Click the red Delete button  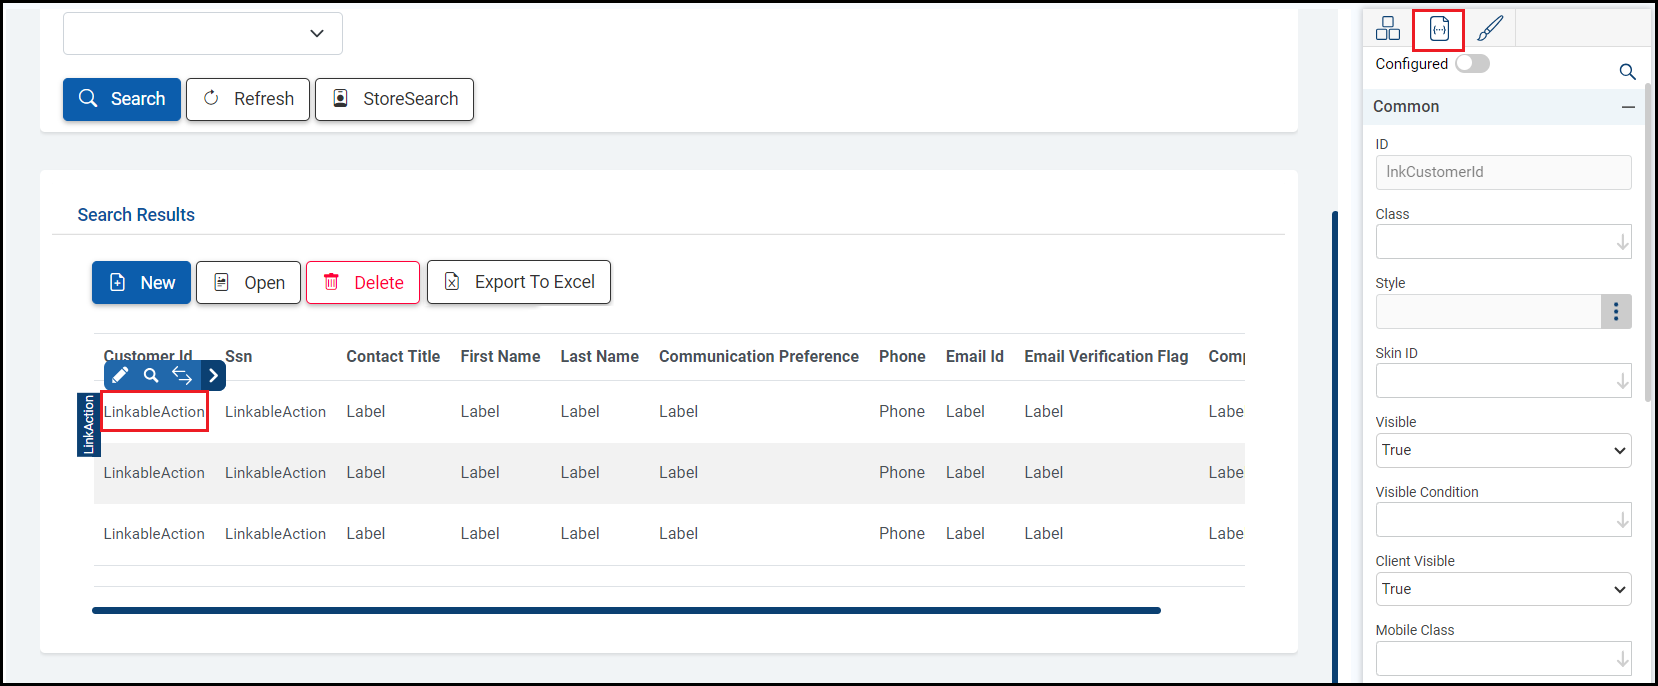point(363,283)
